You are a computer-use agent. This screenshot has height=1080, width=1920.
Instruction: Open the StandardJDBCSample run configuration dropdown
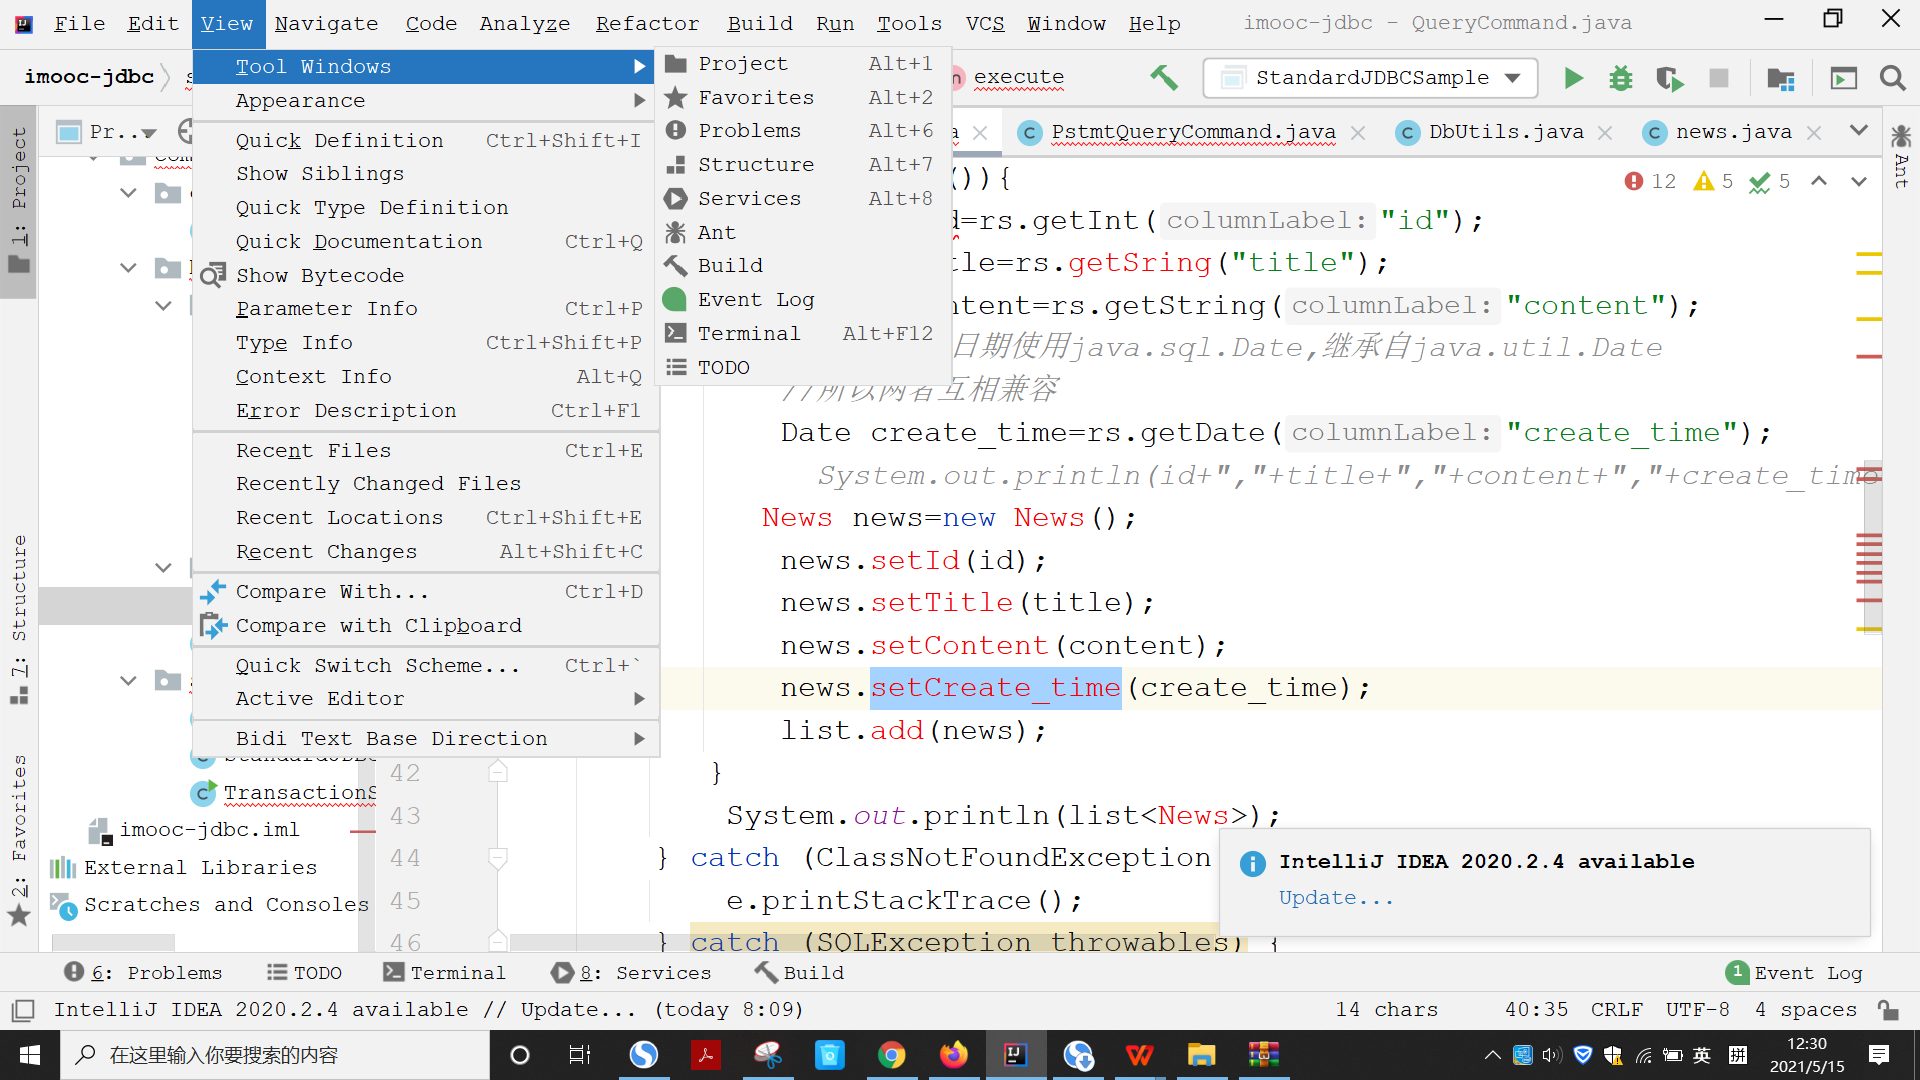click(1370, 78)
